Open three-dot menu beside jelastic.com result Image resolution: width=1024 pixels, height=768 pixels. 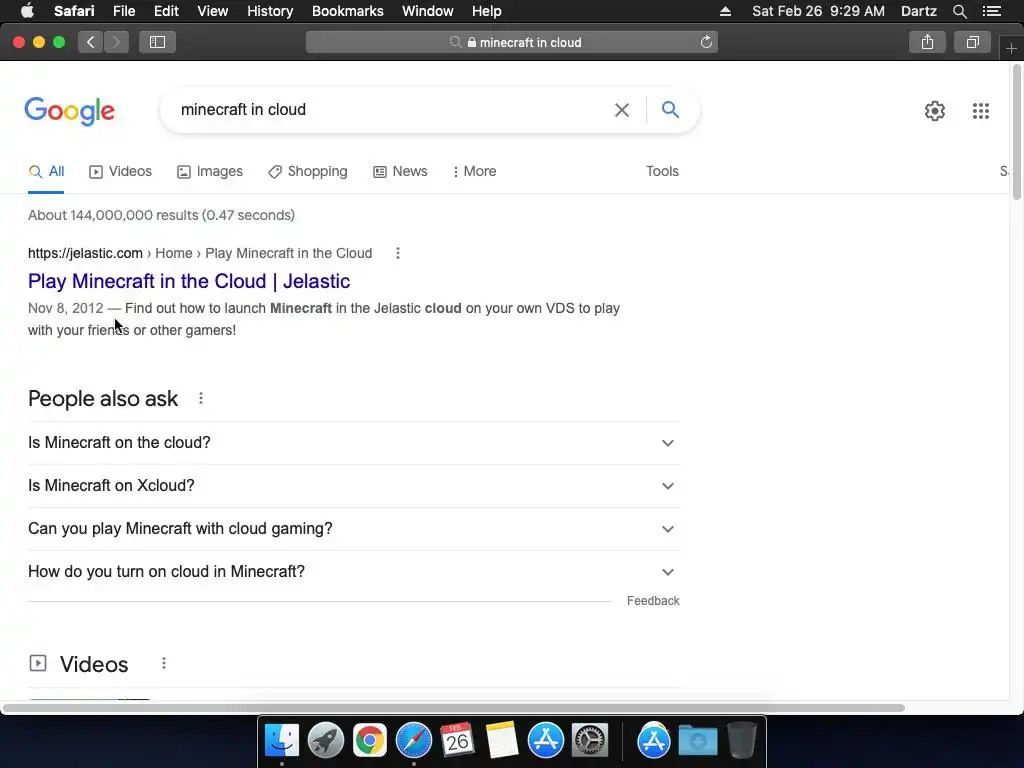pos(398,253)
